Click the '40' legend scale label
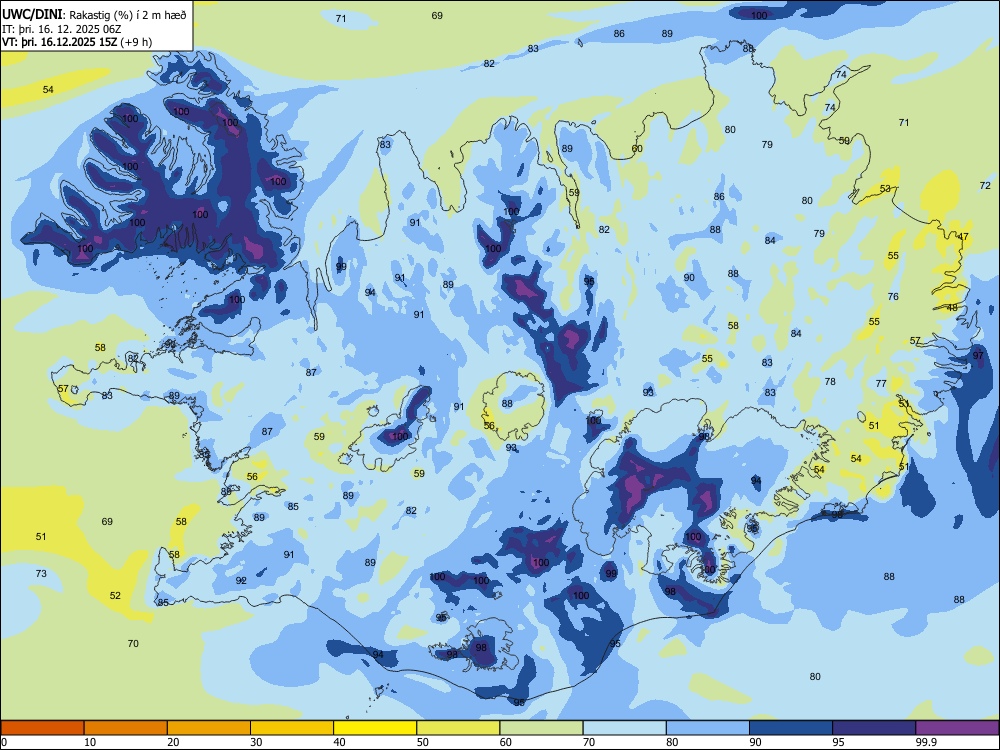1000x750 pixels. (339, 742)
